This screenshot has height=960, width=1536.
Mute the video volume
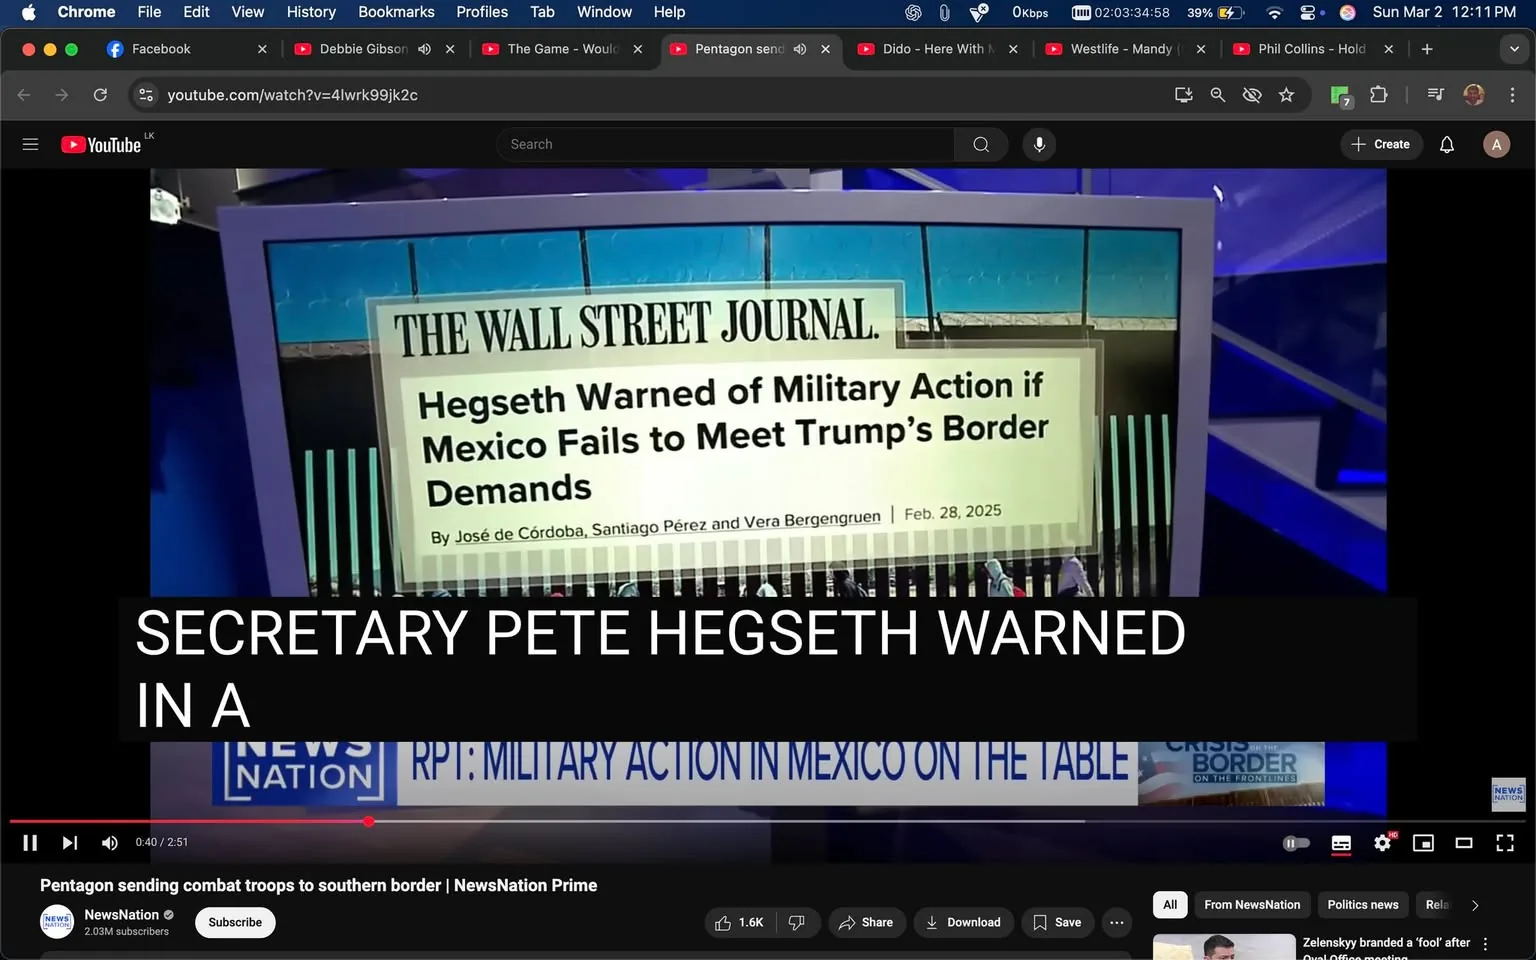(x=109, y=842)
